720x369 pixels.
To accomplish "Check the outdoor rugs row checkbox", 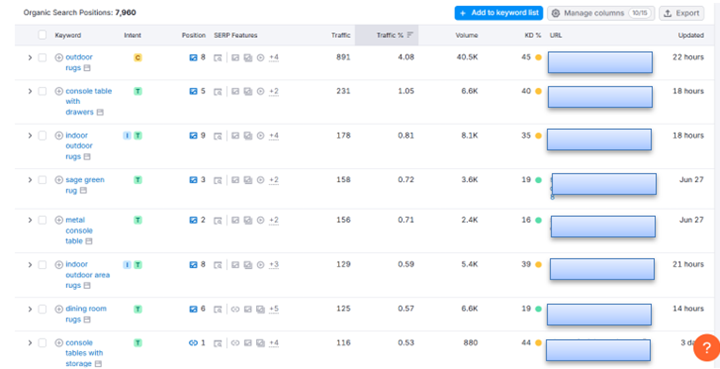I will pyautogui.click(x=42, y=57).
